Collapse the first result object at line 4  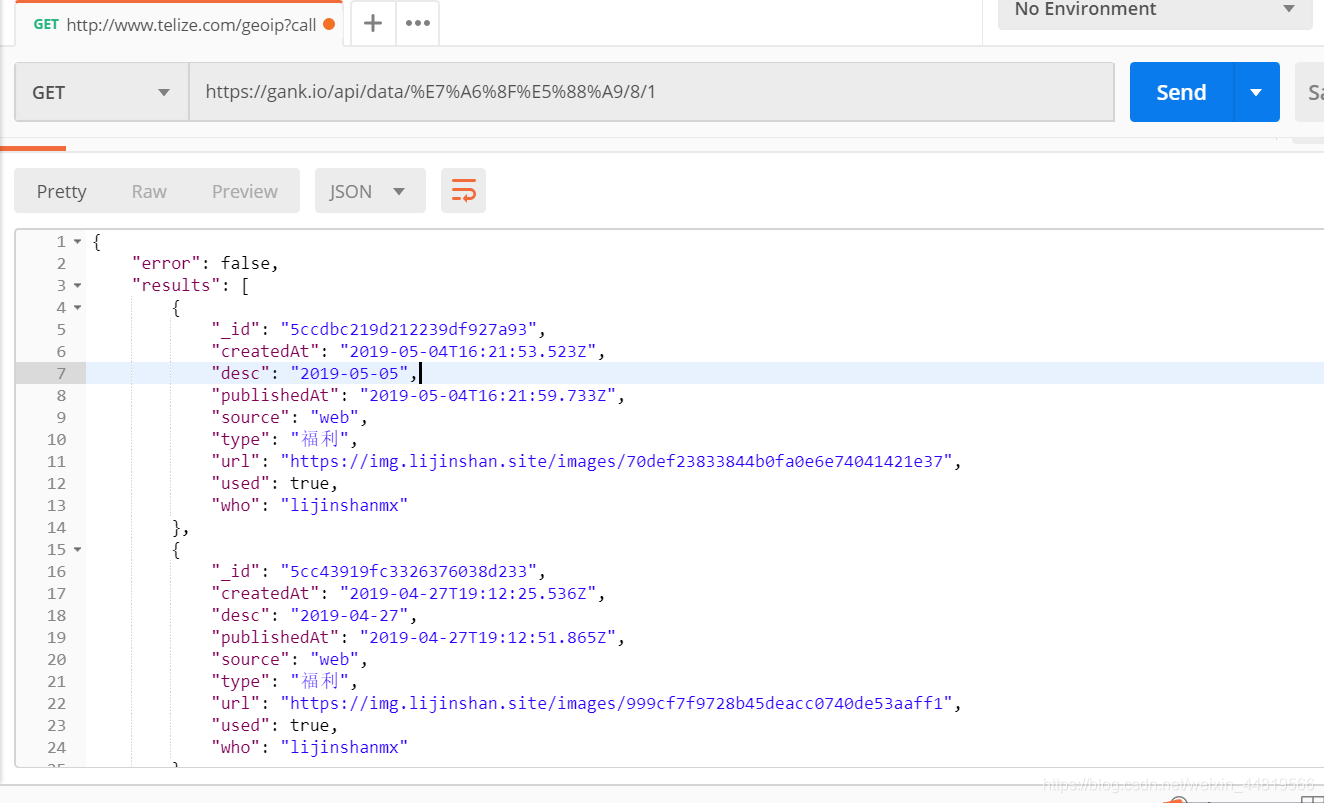pos(78,308)
